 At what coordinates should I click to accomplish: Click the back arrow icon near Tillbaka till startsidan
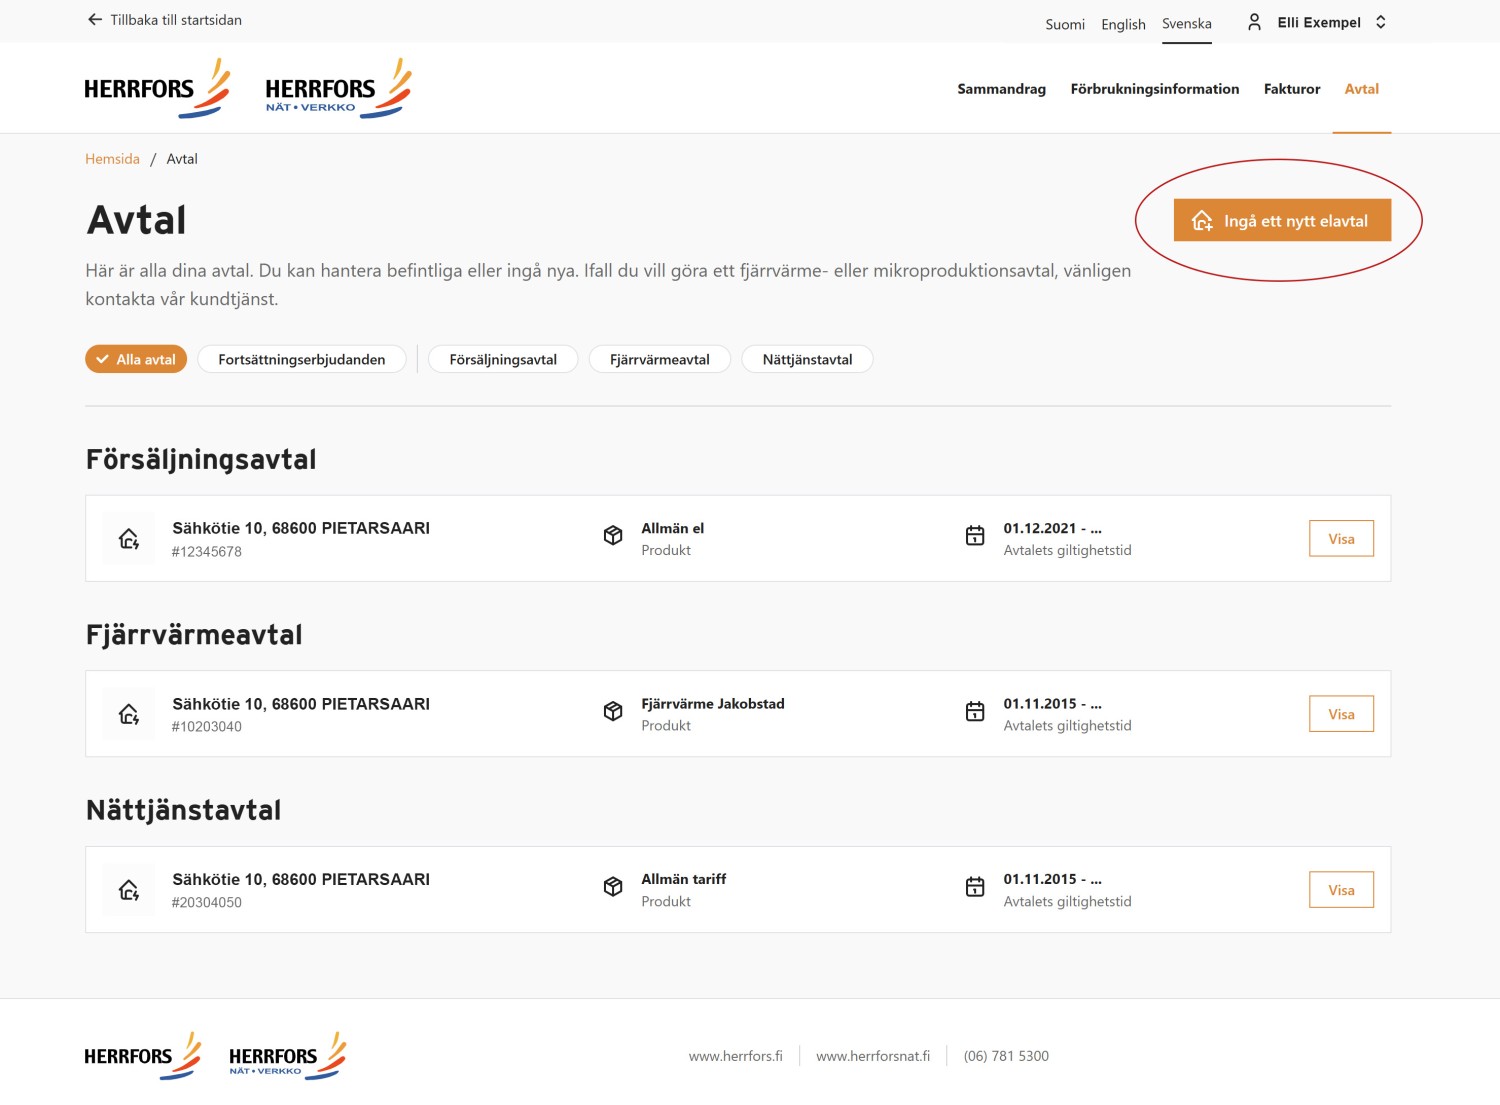(95, 20)
